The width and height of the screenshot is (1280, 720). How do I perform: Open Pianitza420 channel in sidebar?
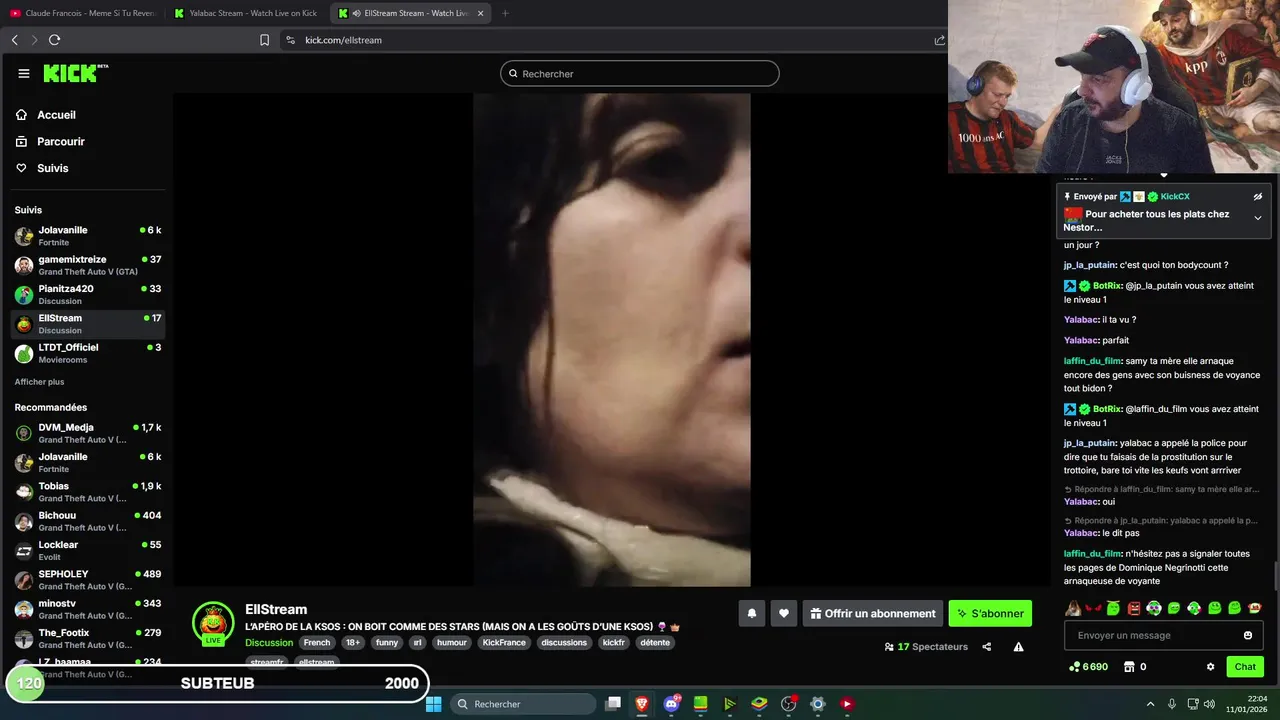(88, 294)
